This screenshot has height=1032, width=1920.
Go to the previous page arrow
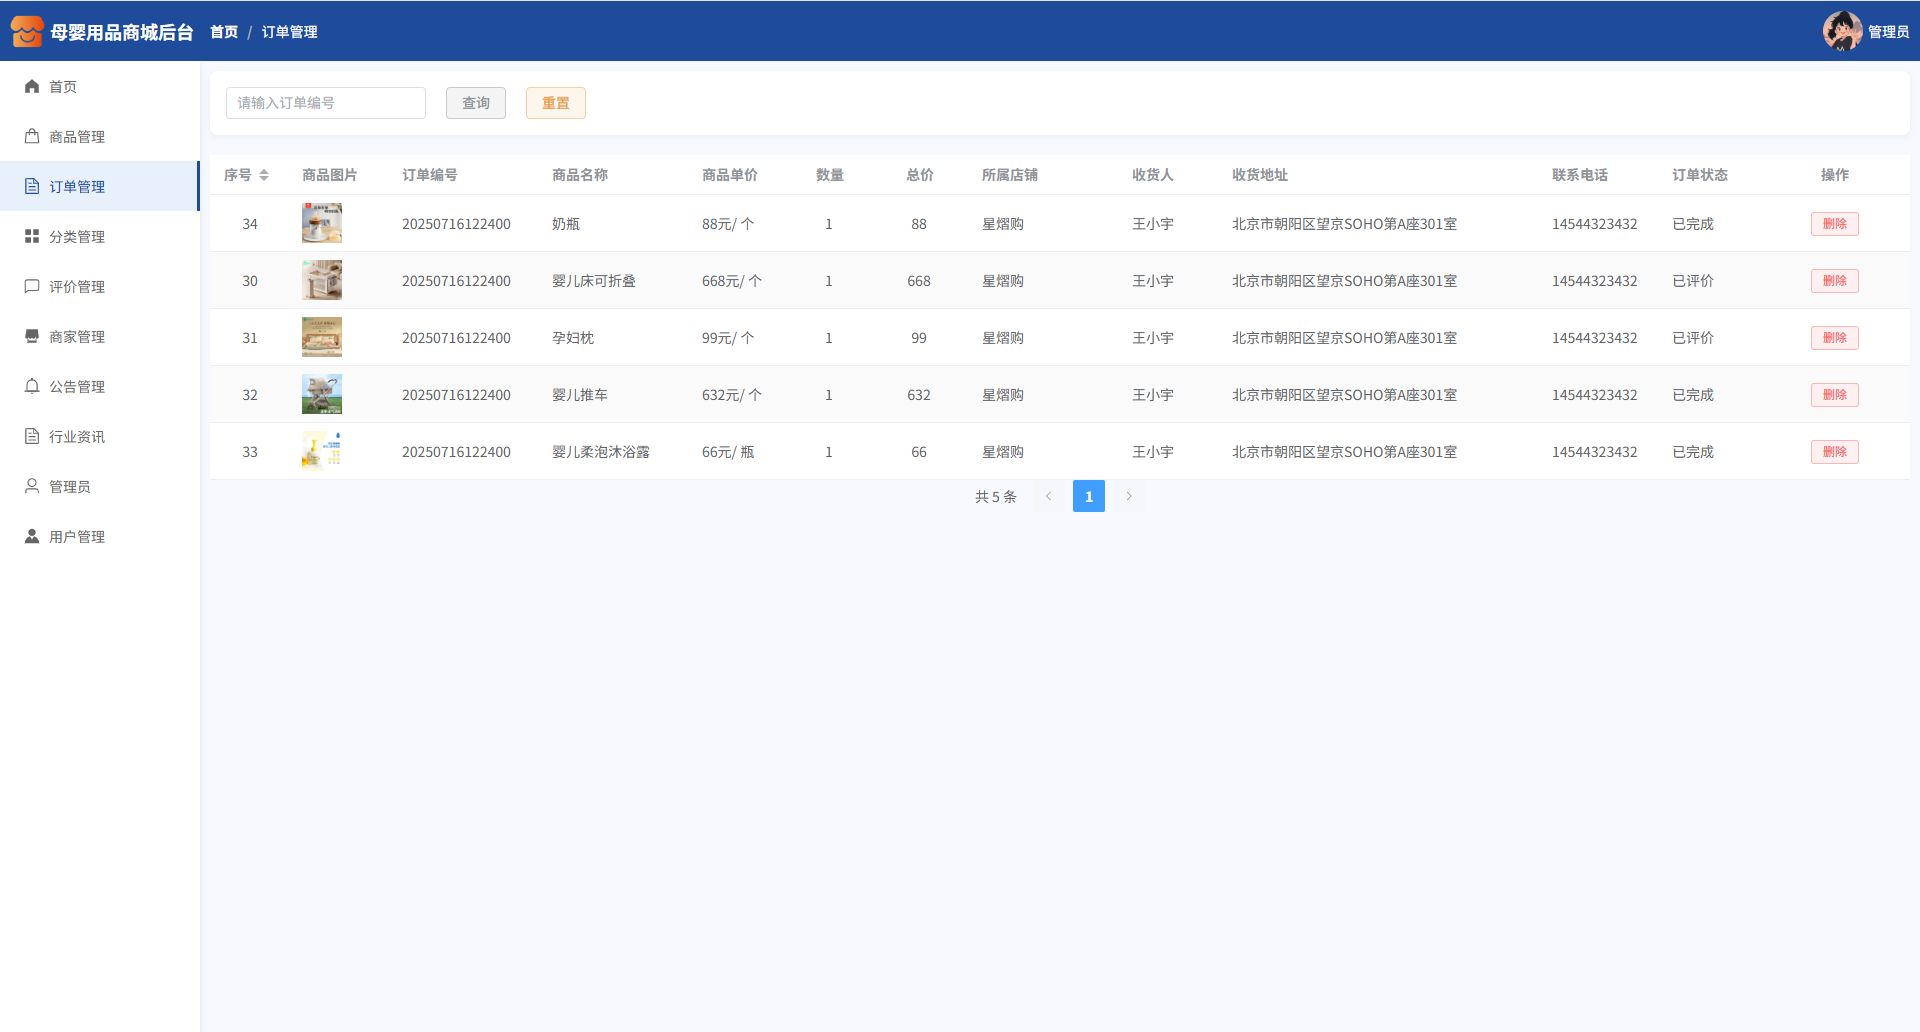pos(1048,496)
